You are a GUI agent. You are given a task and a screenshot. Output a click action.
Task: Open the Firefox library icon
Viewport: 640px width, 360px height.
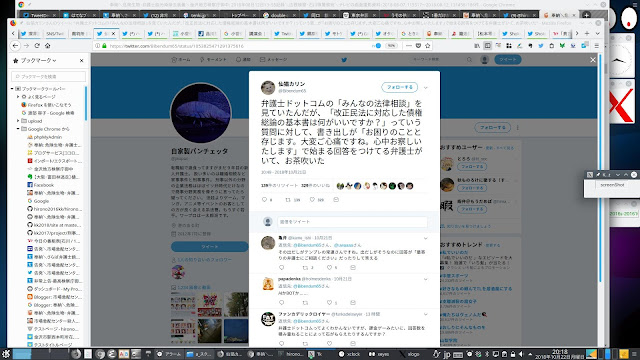477,46
